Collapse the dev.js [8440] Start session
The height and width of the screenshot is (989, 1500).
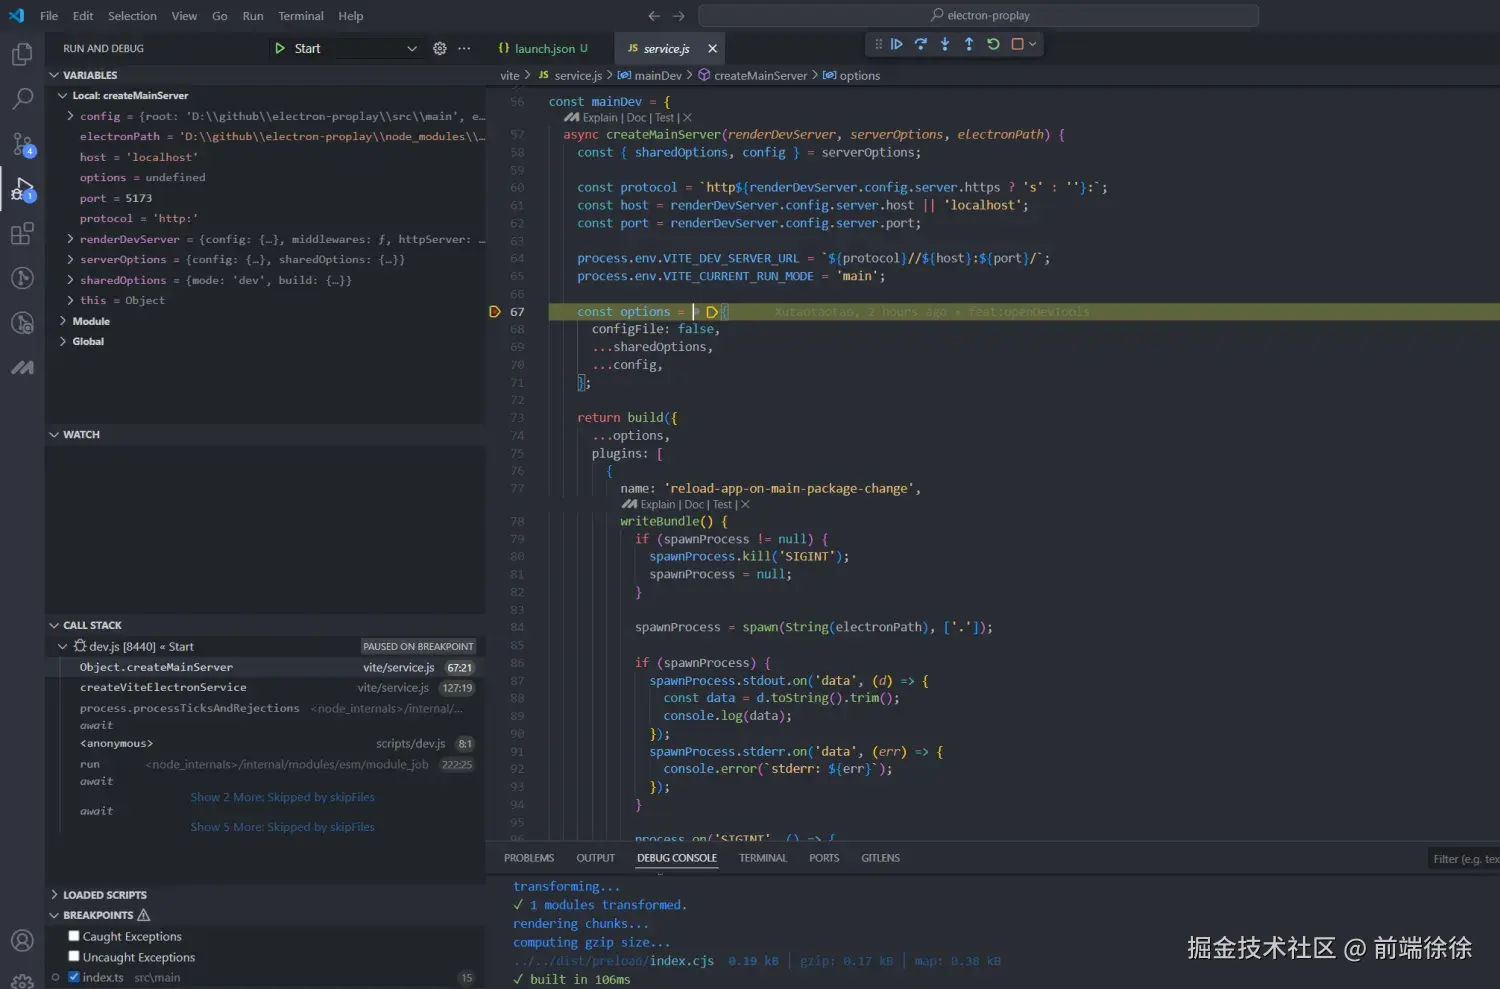click(63, 647)
